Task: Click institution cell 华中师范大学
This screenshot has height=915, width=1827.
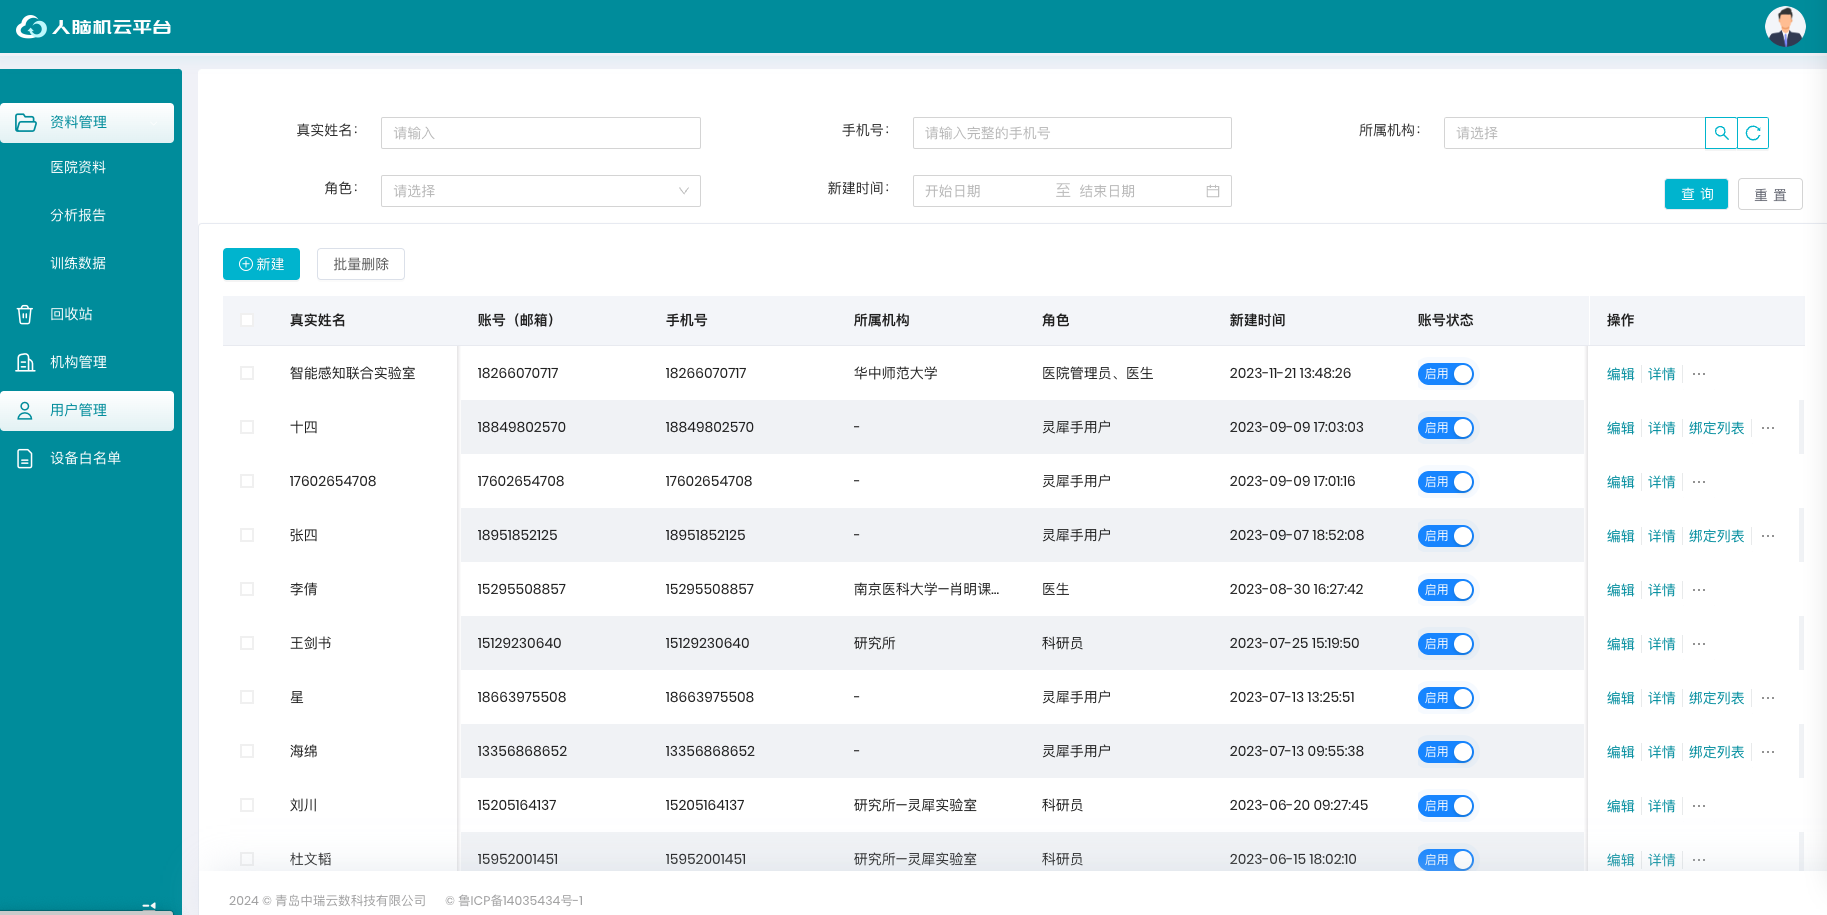Action: pos(895,373)
